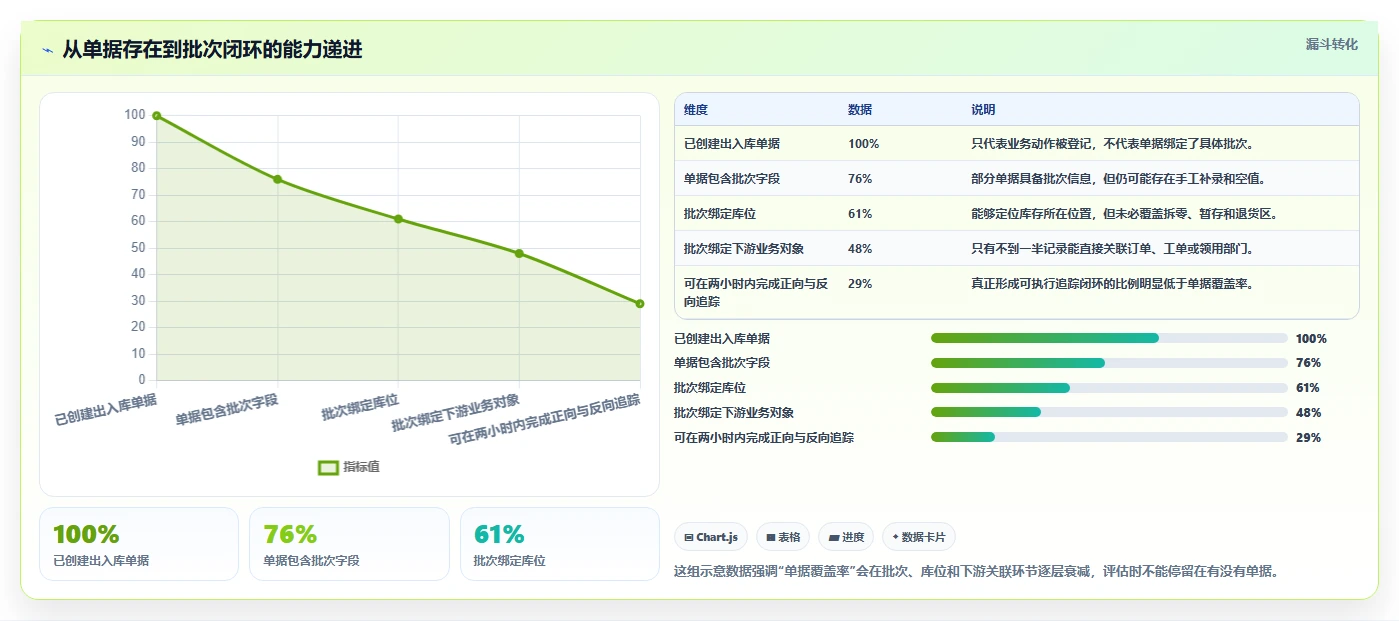The image size is (1399, 621).
Task: Click the 维度 column header
Action: click(696, 110)
